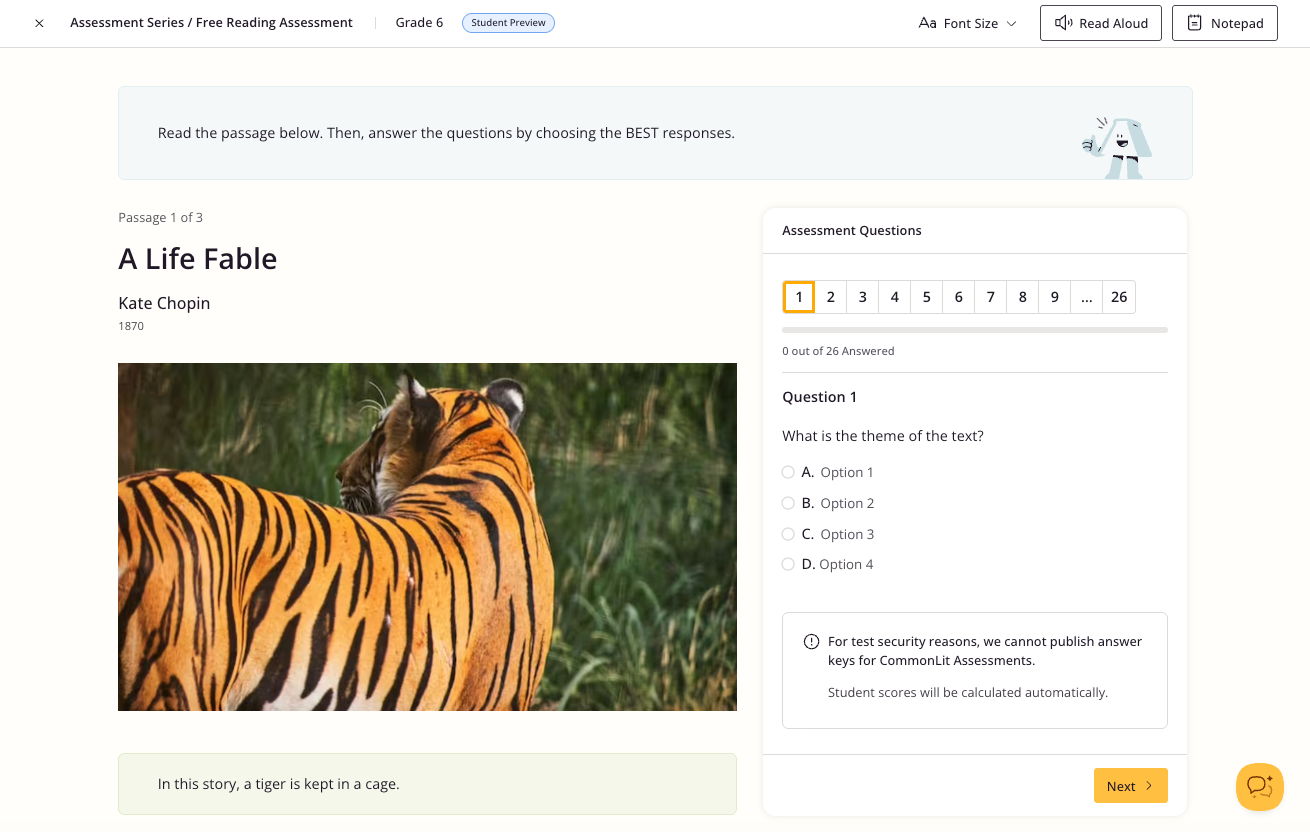1310x832 pixels.
Task: Choose answer C radio button
Action: tap(788, 534)
